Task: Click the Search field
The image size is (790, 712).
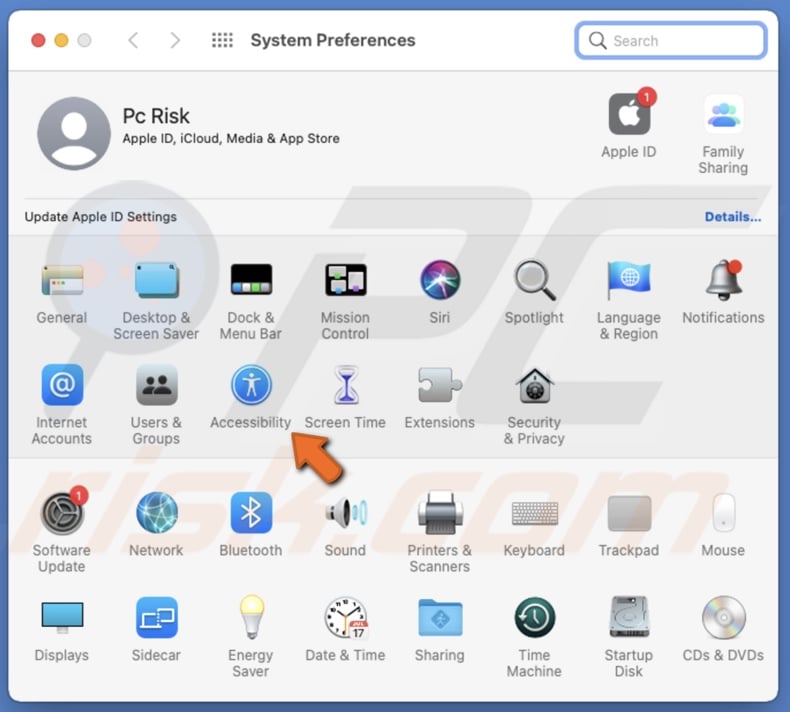Action: (671, 40)
